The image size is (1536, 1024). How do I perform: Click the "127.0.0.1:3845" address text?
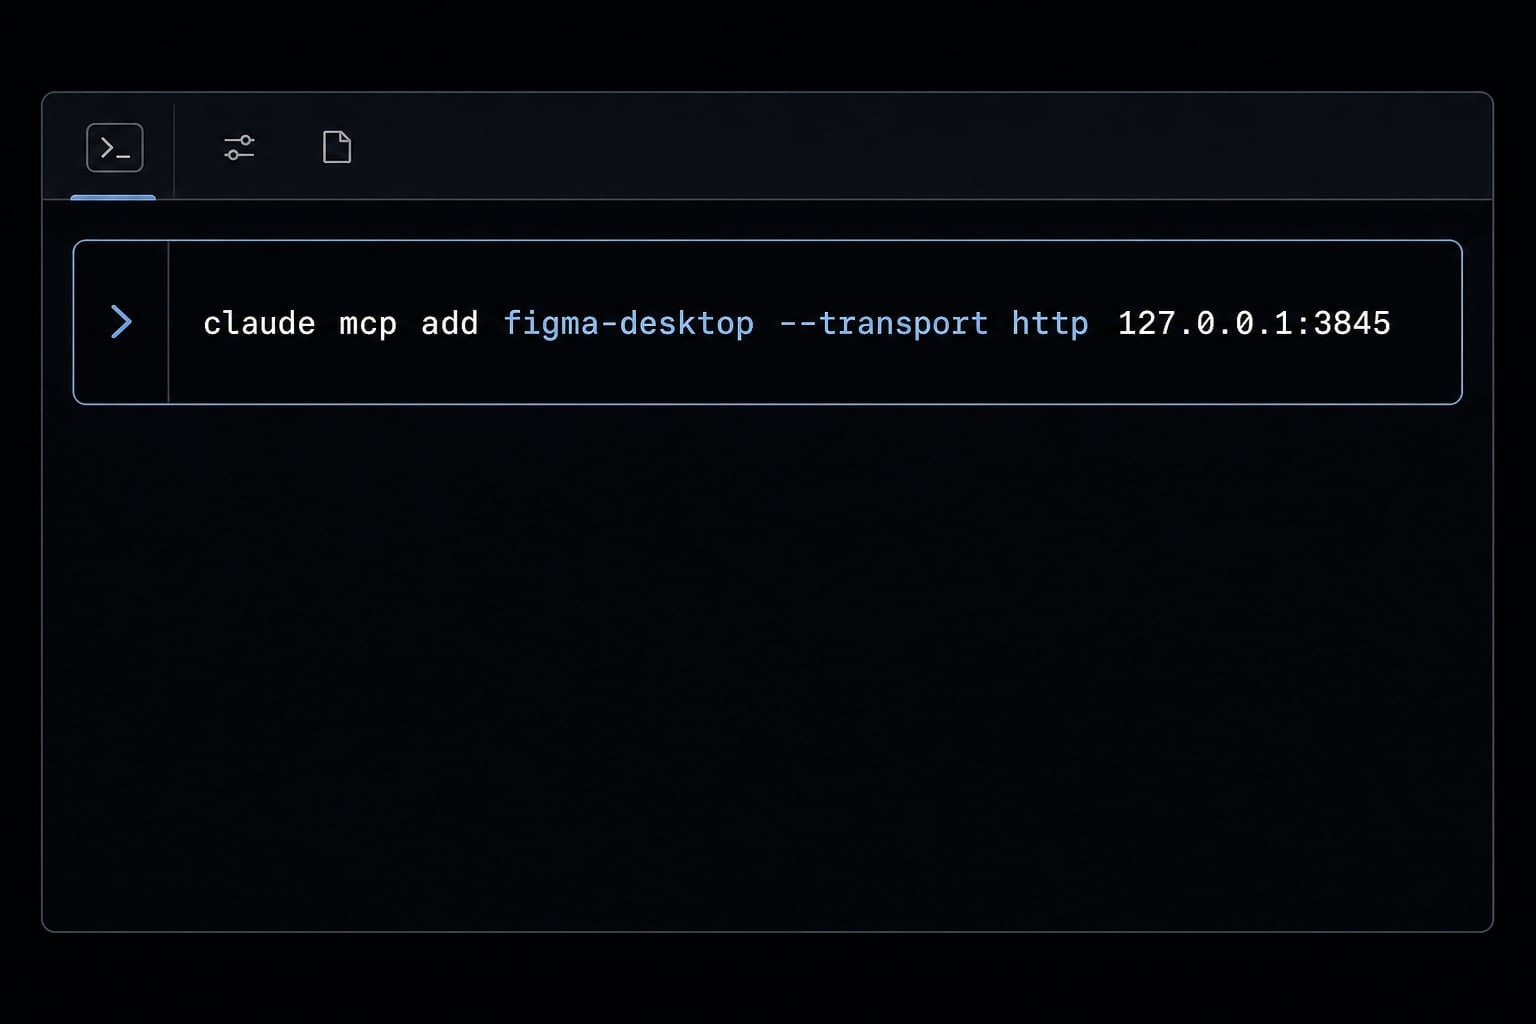click(x=1254, y=323)
